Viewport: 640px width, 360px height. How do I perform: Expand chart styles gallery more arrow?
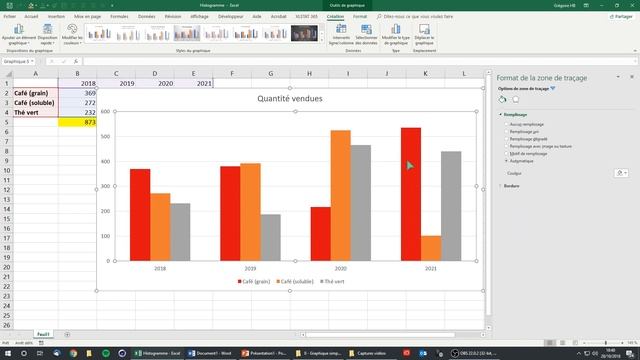click(x=322, y=40)
